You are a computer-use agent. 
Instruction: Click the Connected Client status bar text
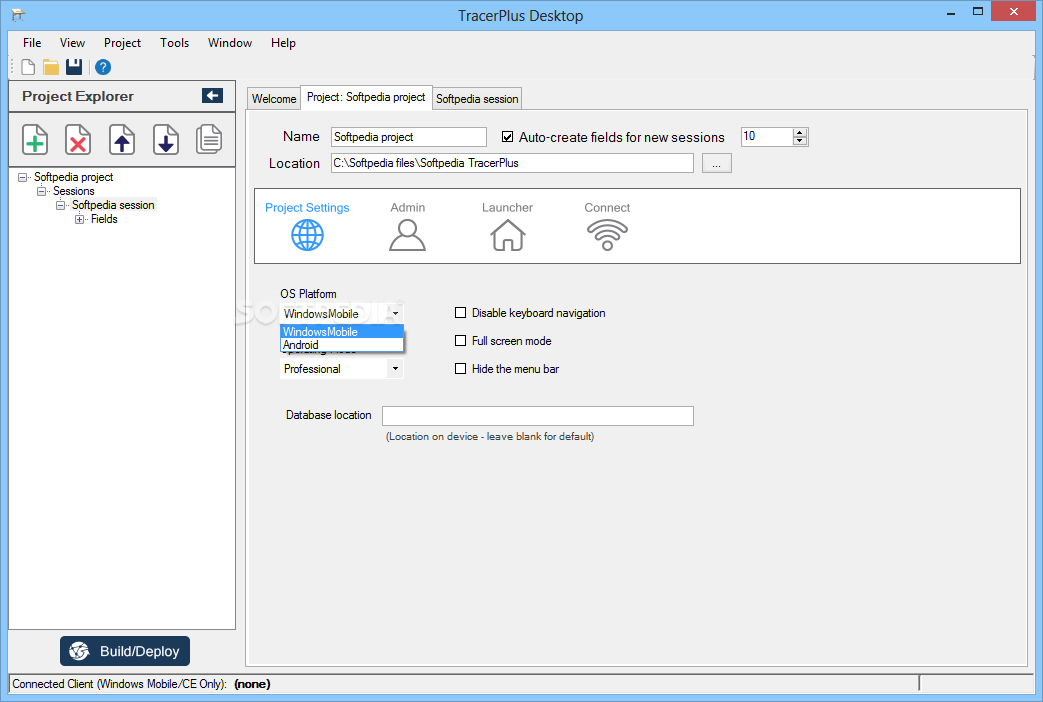(141, 684)
